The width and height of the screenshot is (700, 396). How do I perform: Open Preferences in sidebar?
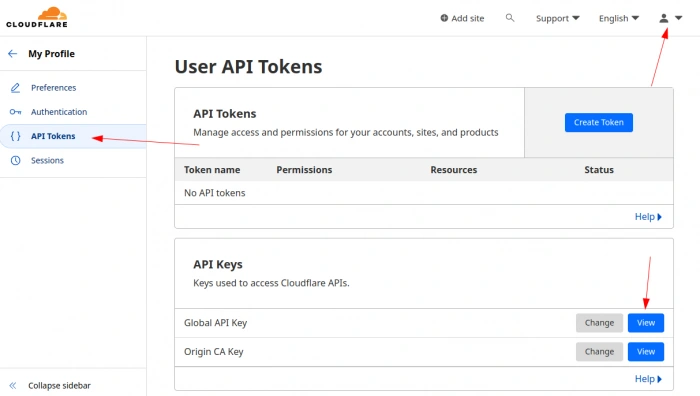54,88
